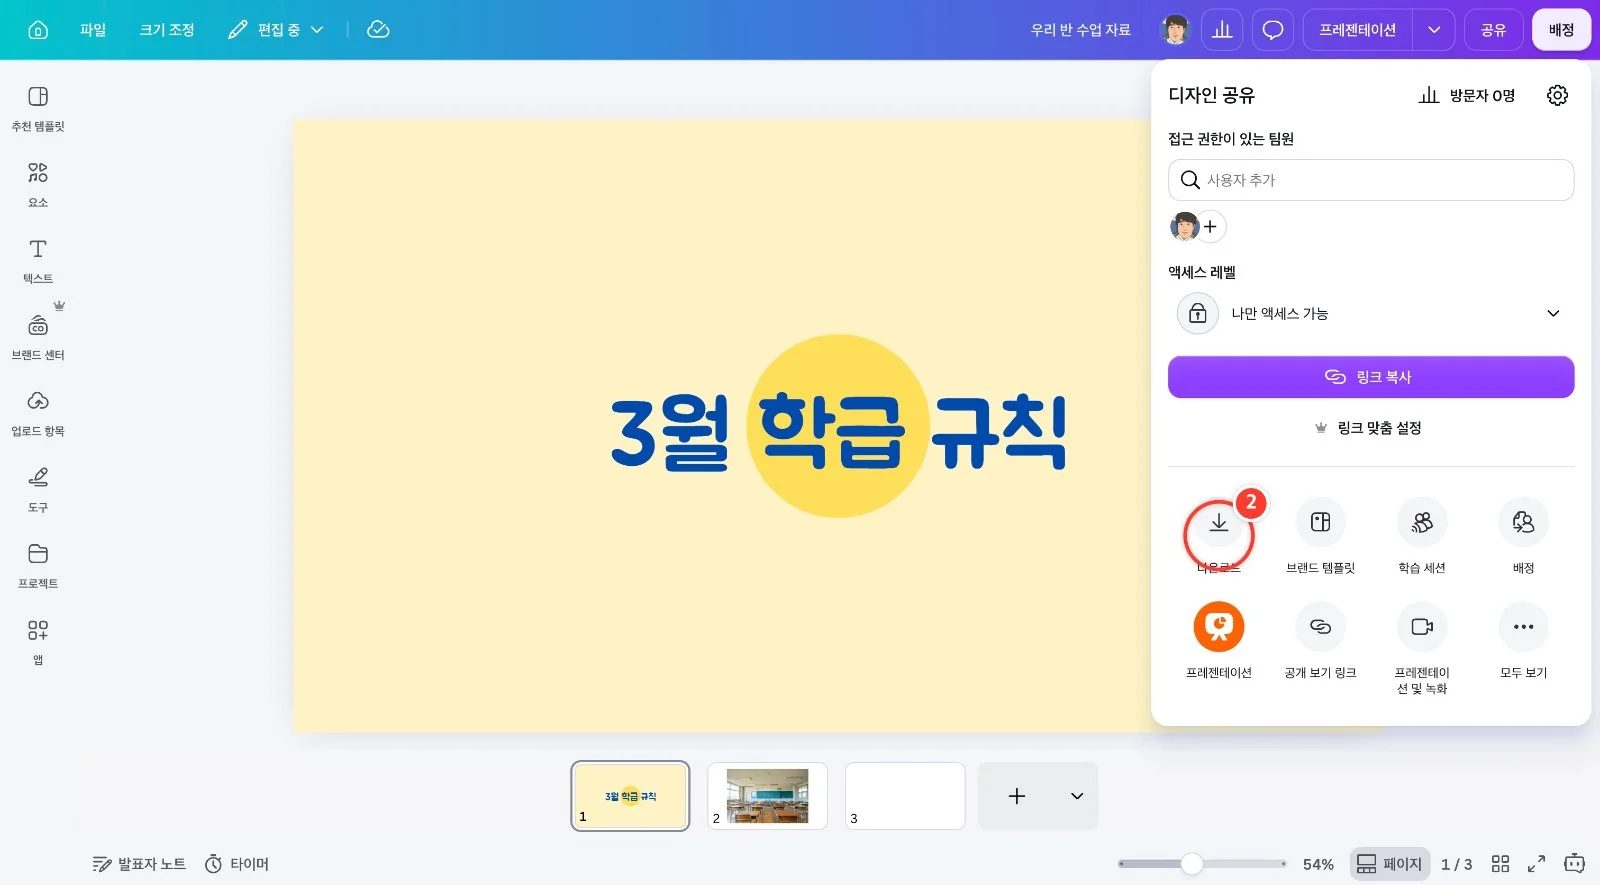Image resolution: width=1600 pixels, height=885 pixels.
Task: Open 프로젝트 sidebar panel
Action: click(x=38, y=565)
